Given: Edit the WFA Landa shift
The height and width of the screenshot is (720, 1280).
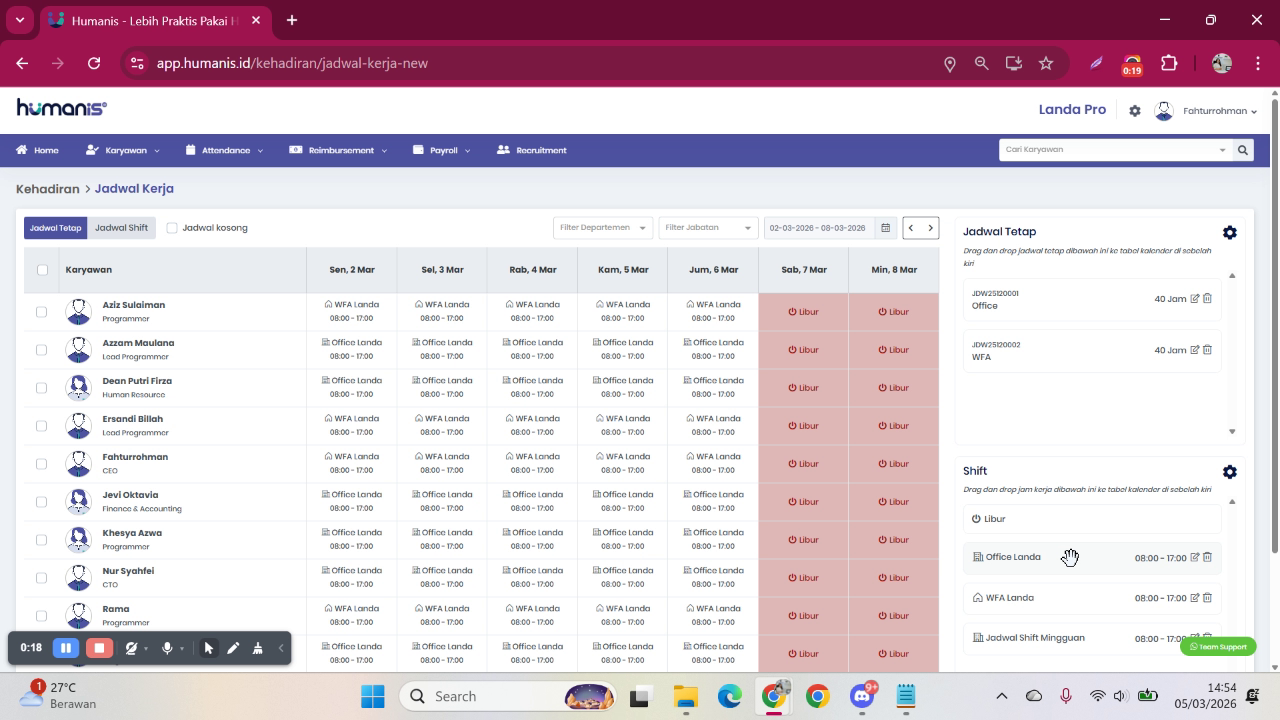Looking at the screenshot, I should 1195,598.
